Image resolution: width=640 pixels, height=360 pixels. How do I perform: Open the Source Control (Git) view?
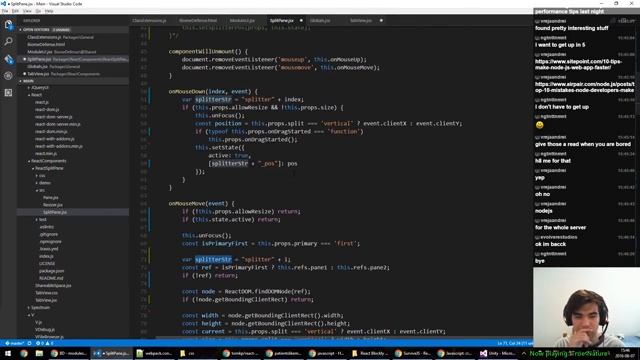[8, 59]
